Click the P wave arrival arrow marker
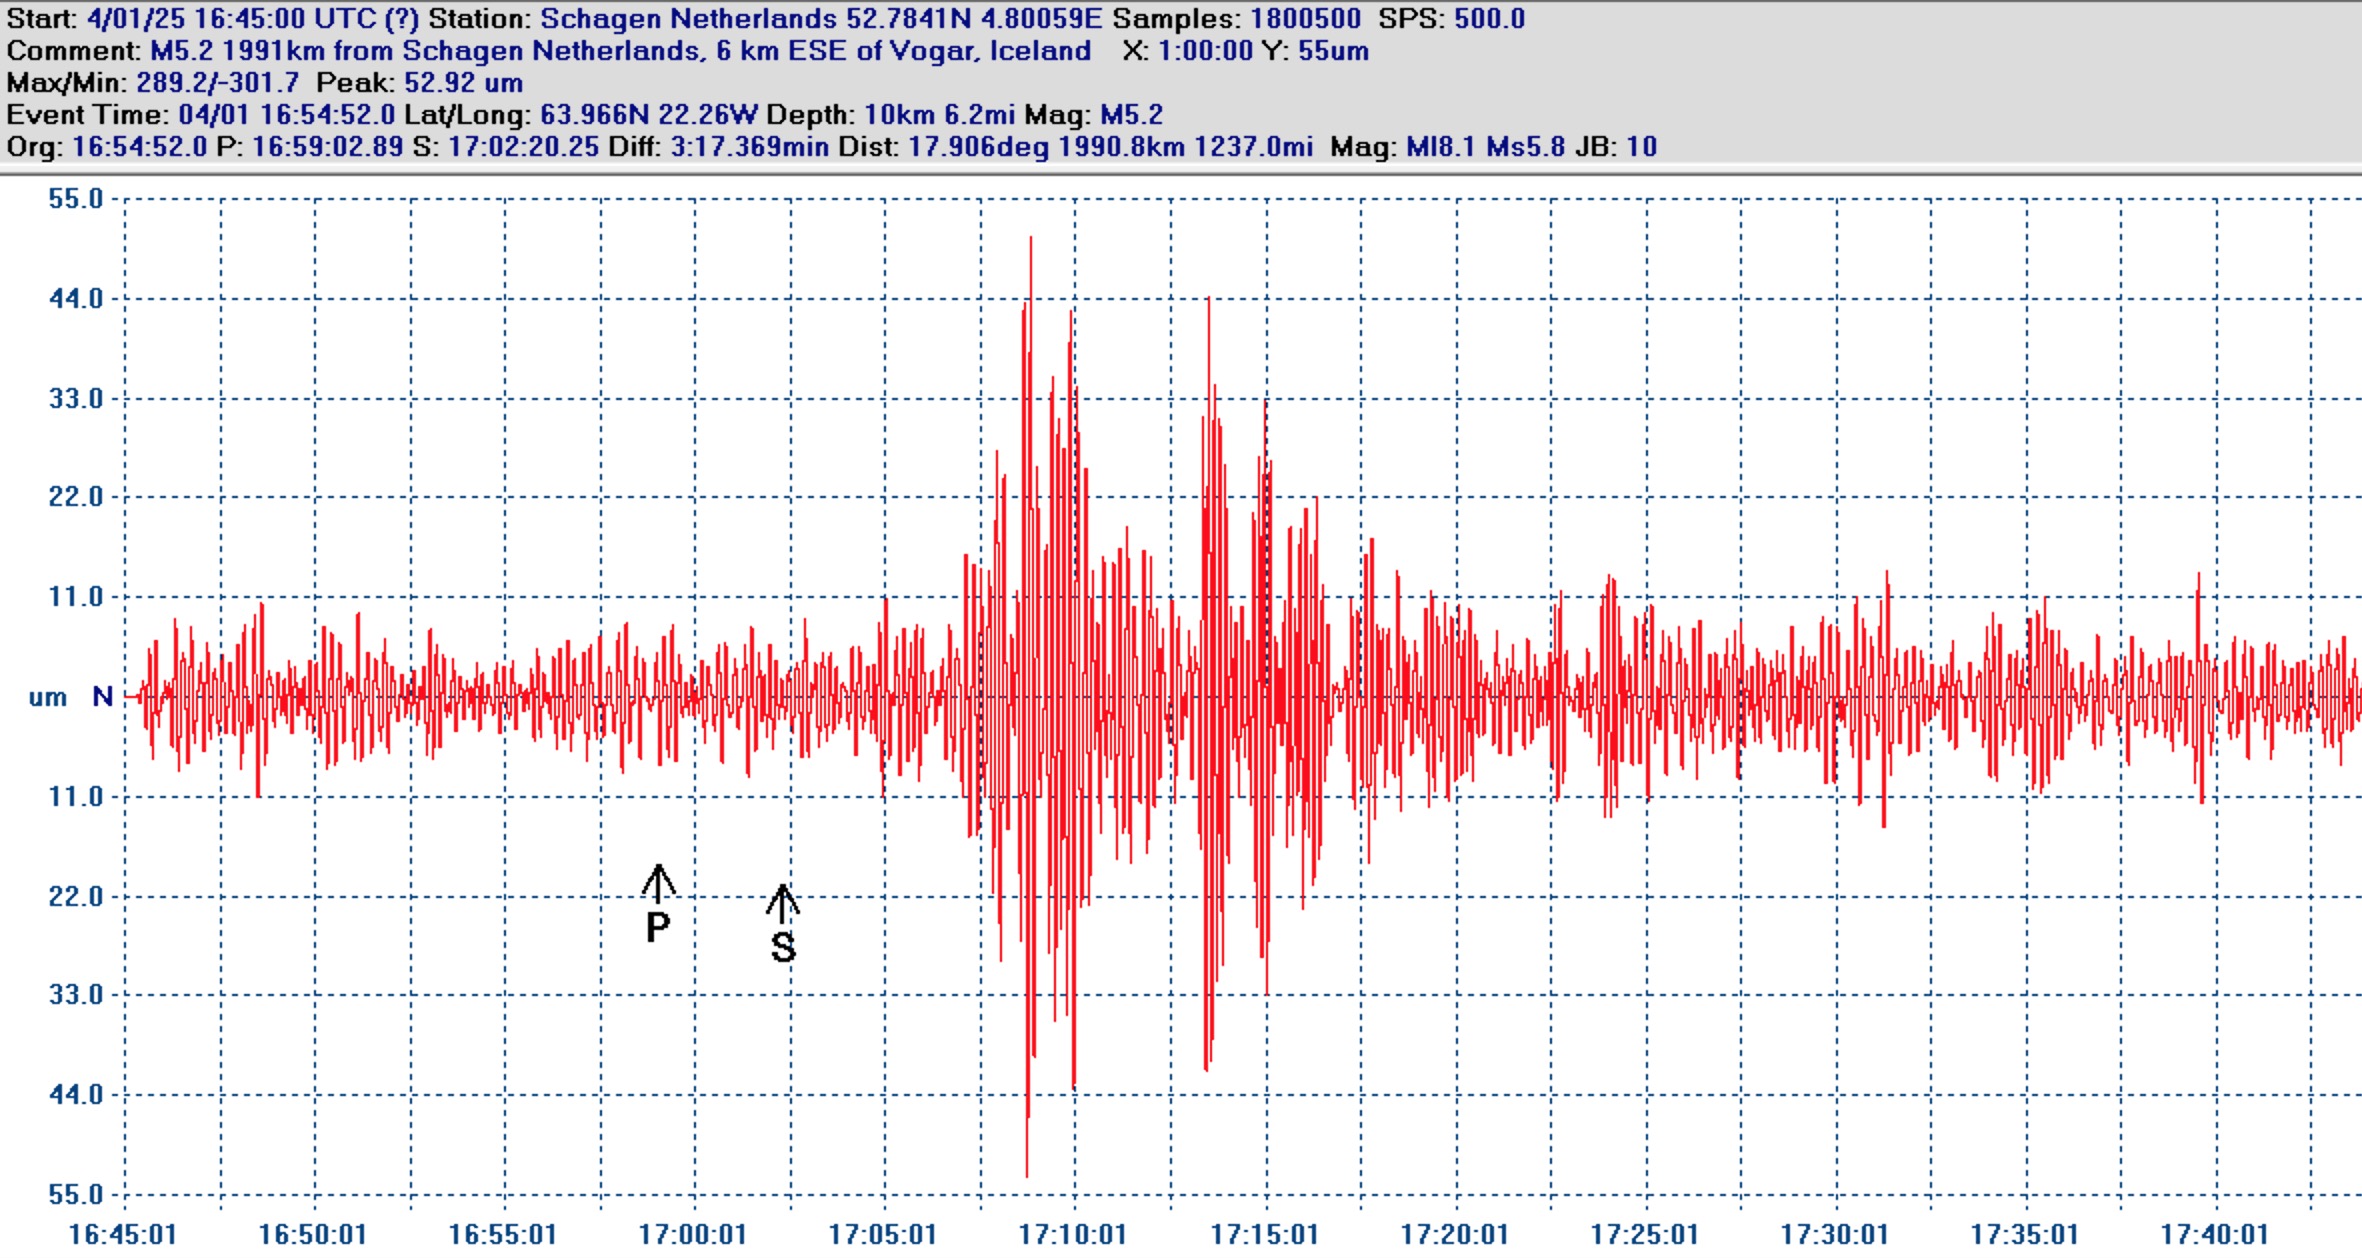Image resolution: width=2362 pixels, height=1258 pixels. tap(658, 883)
